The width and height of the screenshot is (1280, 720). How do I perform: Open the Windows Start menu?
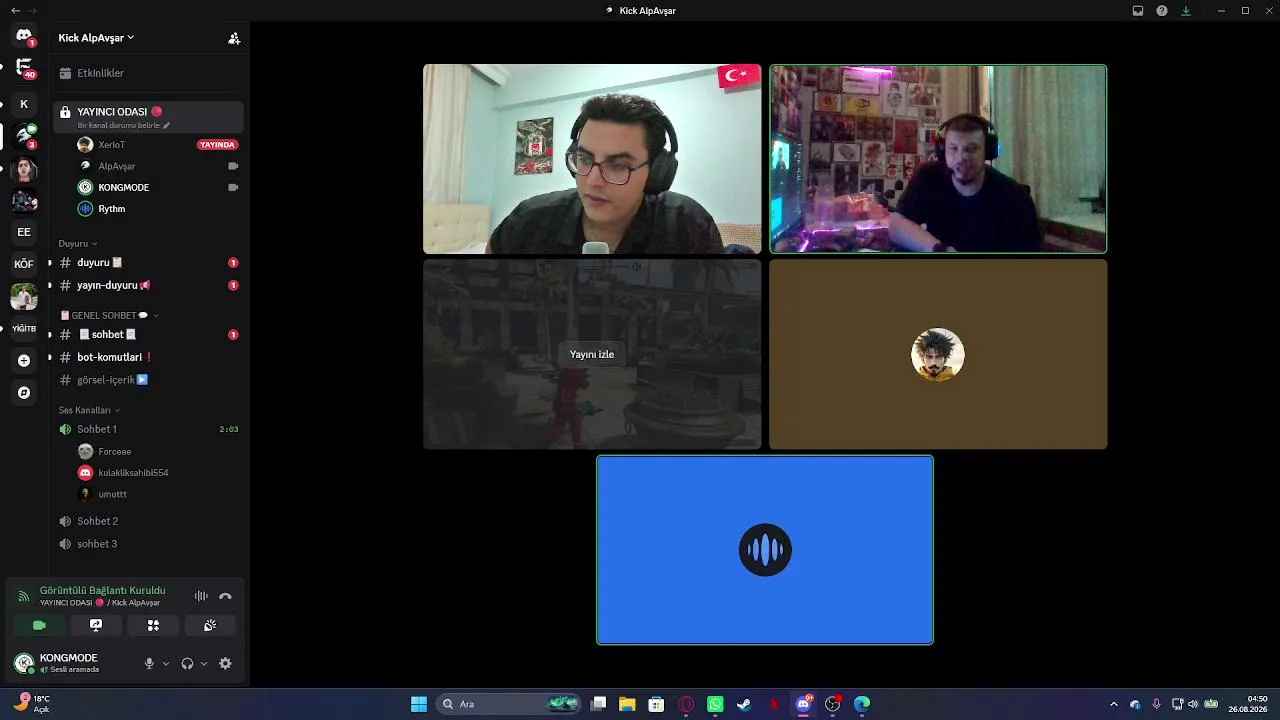pyautogui.click(x=419, y=704)
